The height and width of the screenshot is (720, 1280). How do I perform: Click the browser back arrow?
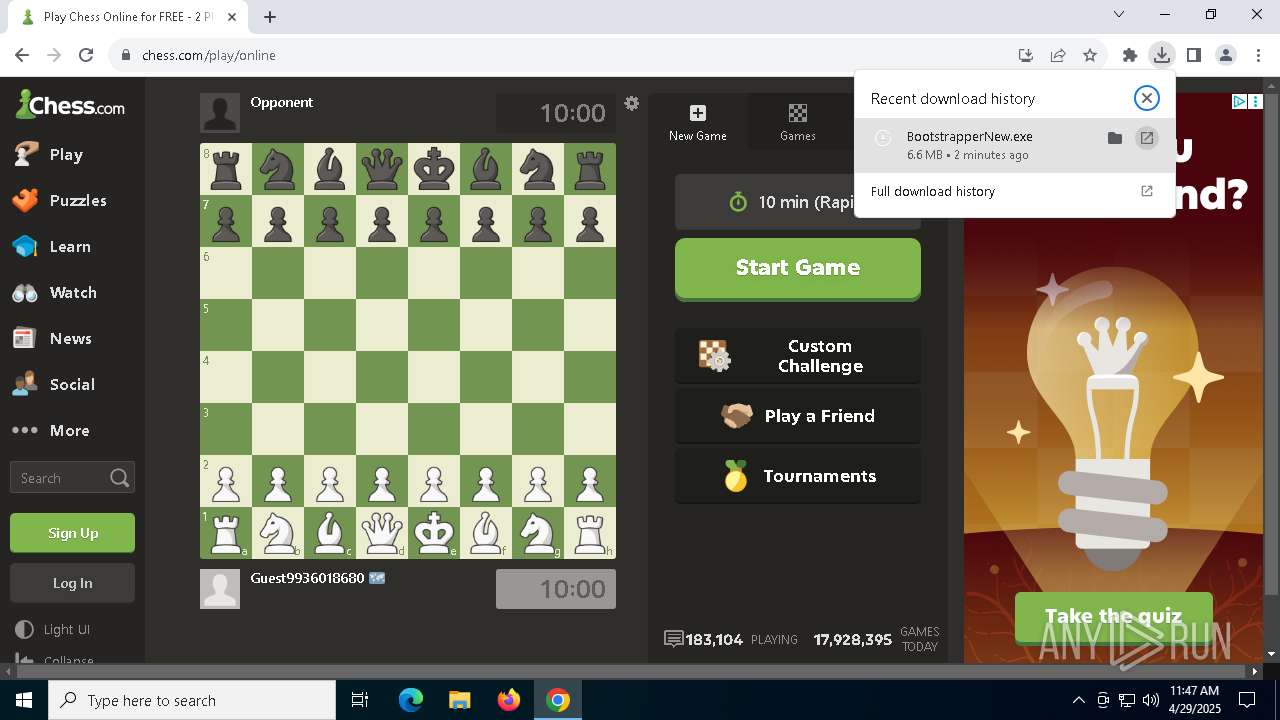tap(22, 55)
